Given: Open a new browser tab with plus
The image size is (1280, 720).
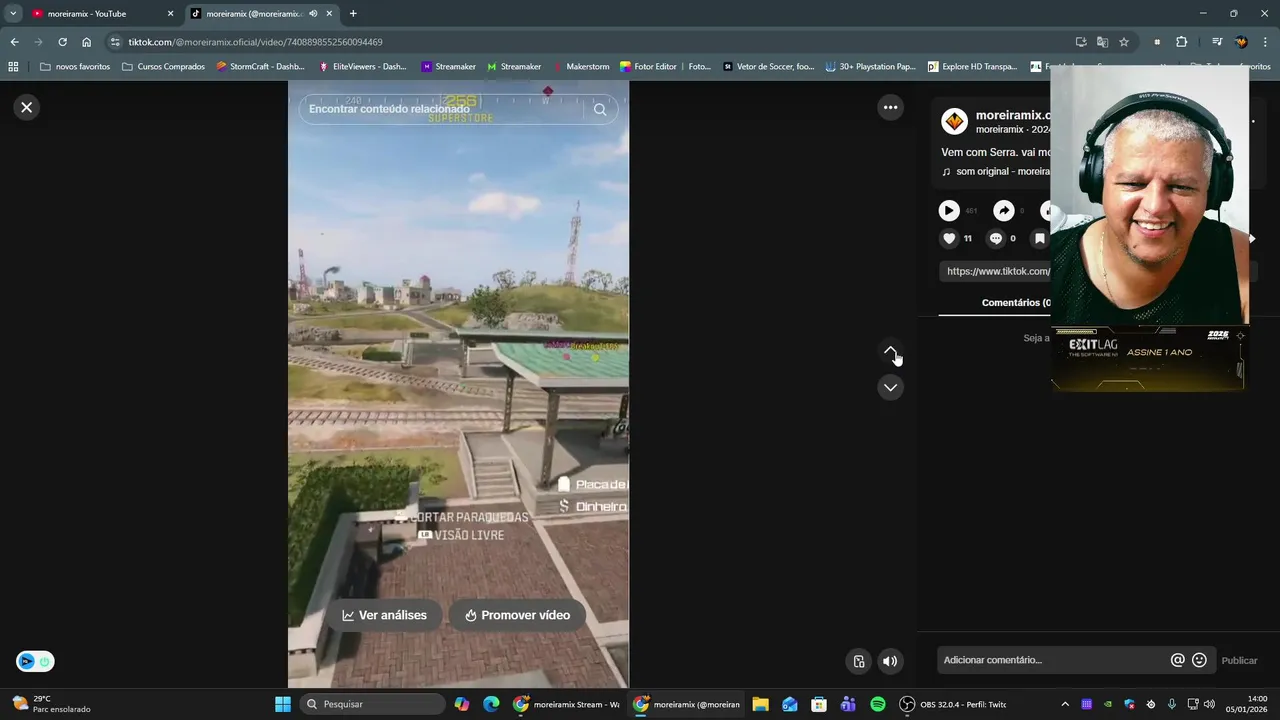Looking at the screenshot, I should [353, 14].
